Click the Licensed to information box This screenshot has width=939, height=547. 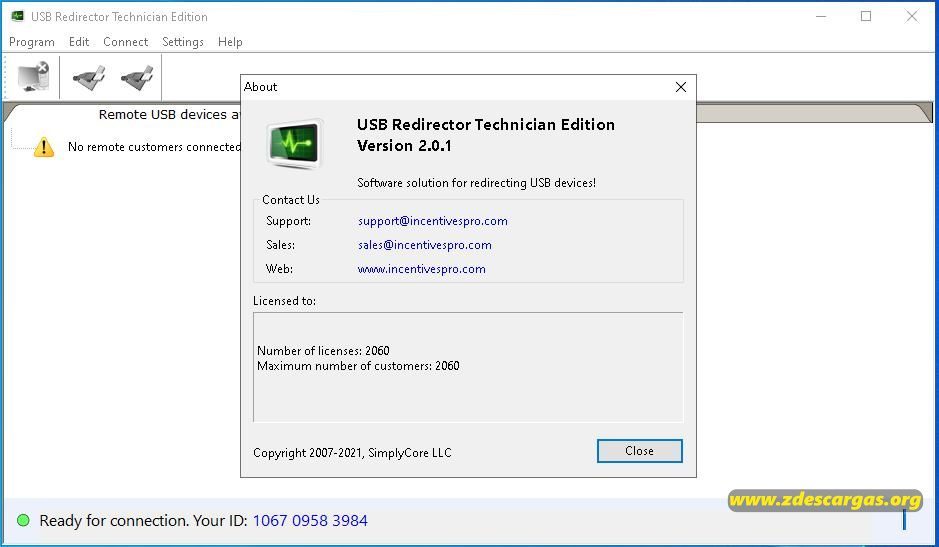(x=468, y=367)
